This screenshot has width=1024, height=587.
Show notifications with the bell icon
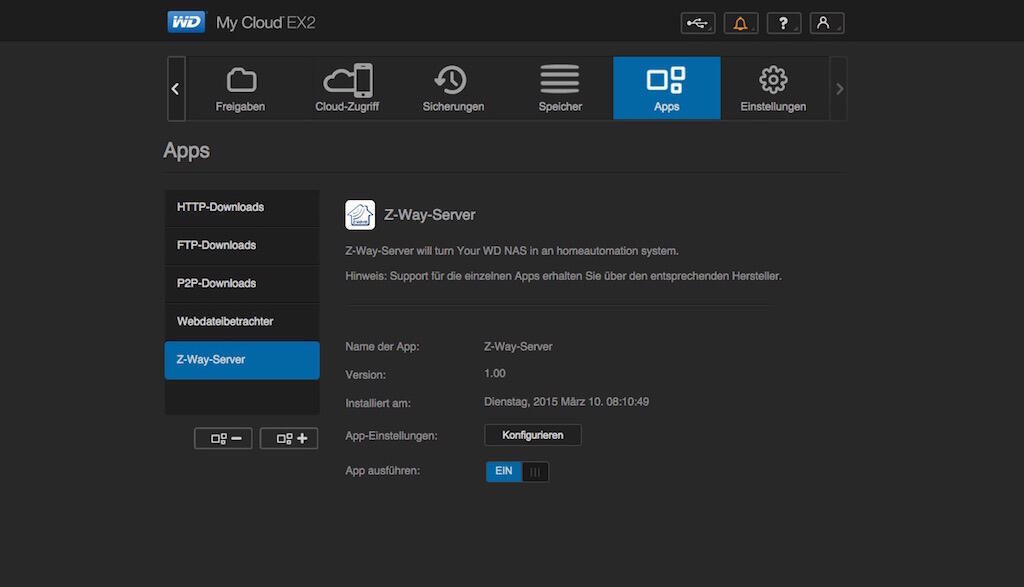coord(741,24)
